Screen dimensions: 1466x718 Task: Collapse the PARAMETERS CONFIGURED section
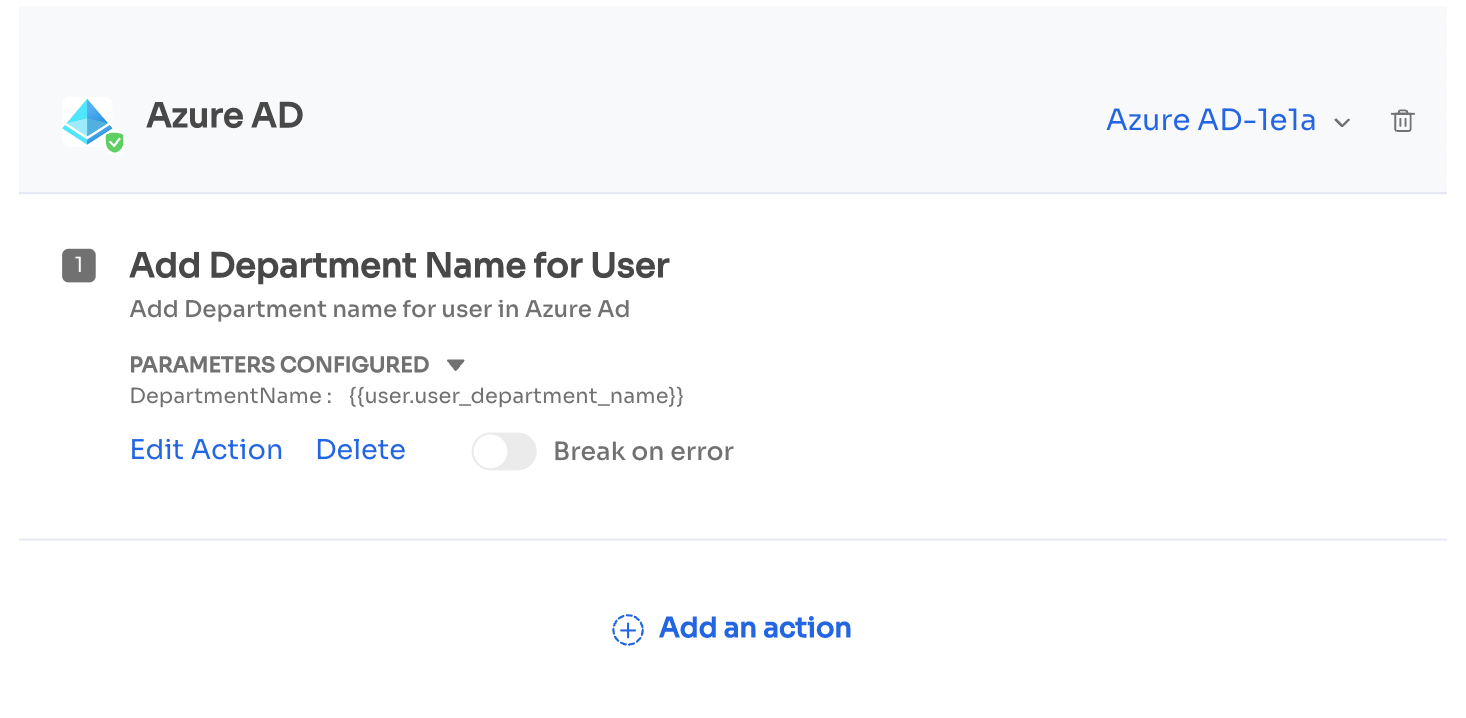point(455,364)
